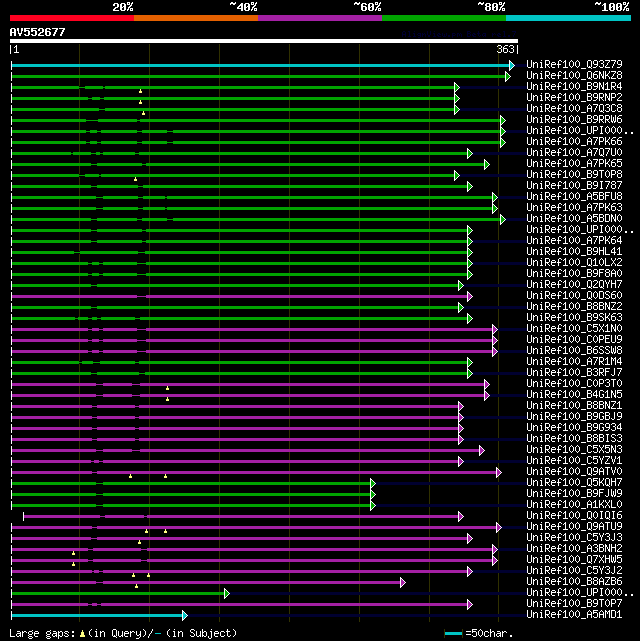Screen dimensions: 640x641
Task: Click the yellow query gap marker under B9N1R4
Action: [x=140, y=92]
